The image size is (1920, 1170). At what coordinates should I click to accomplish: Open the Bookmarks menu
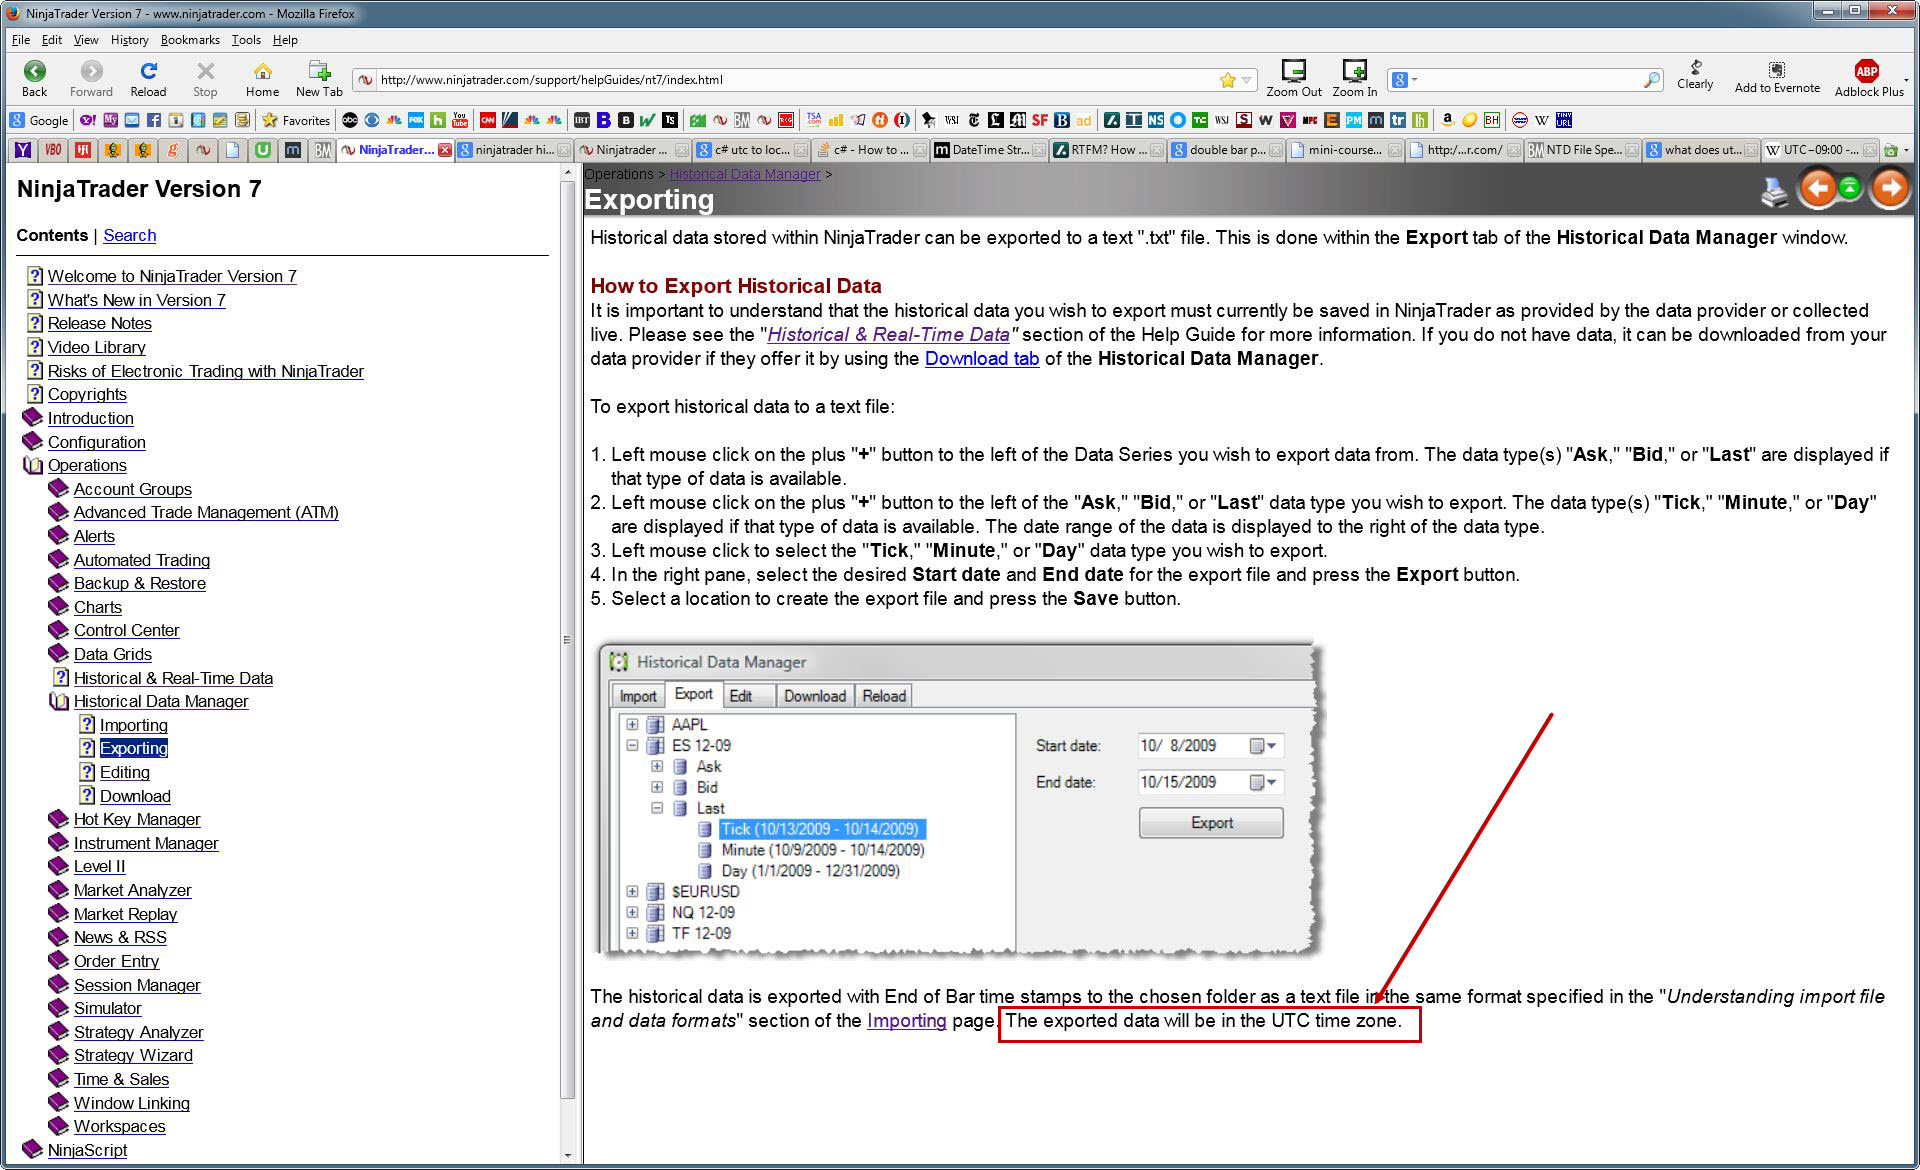coord(189,40)
